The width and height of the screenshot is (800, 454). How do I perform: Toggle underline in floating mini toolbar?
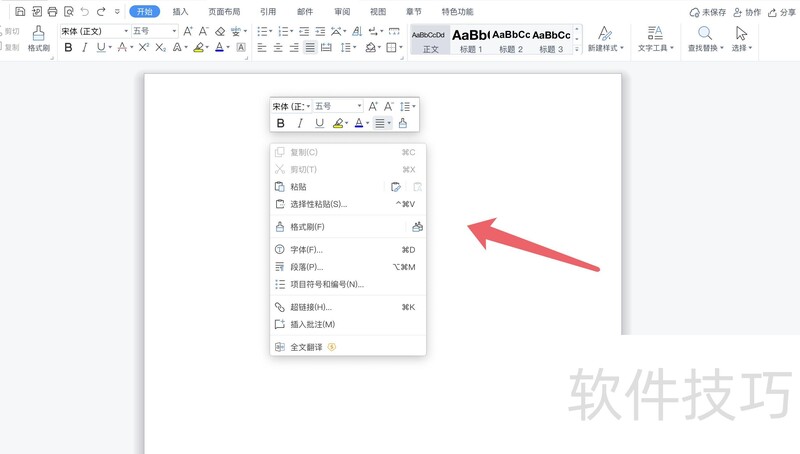[319, 123]
